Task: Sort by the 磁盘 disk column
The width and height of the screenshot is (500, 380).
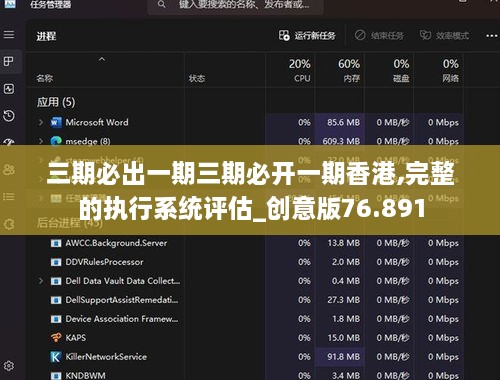Action: 401,78
